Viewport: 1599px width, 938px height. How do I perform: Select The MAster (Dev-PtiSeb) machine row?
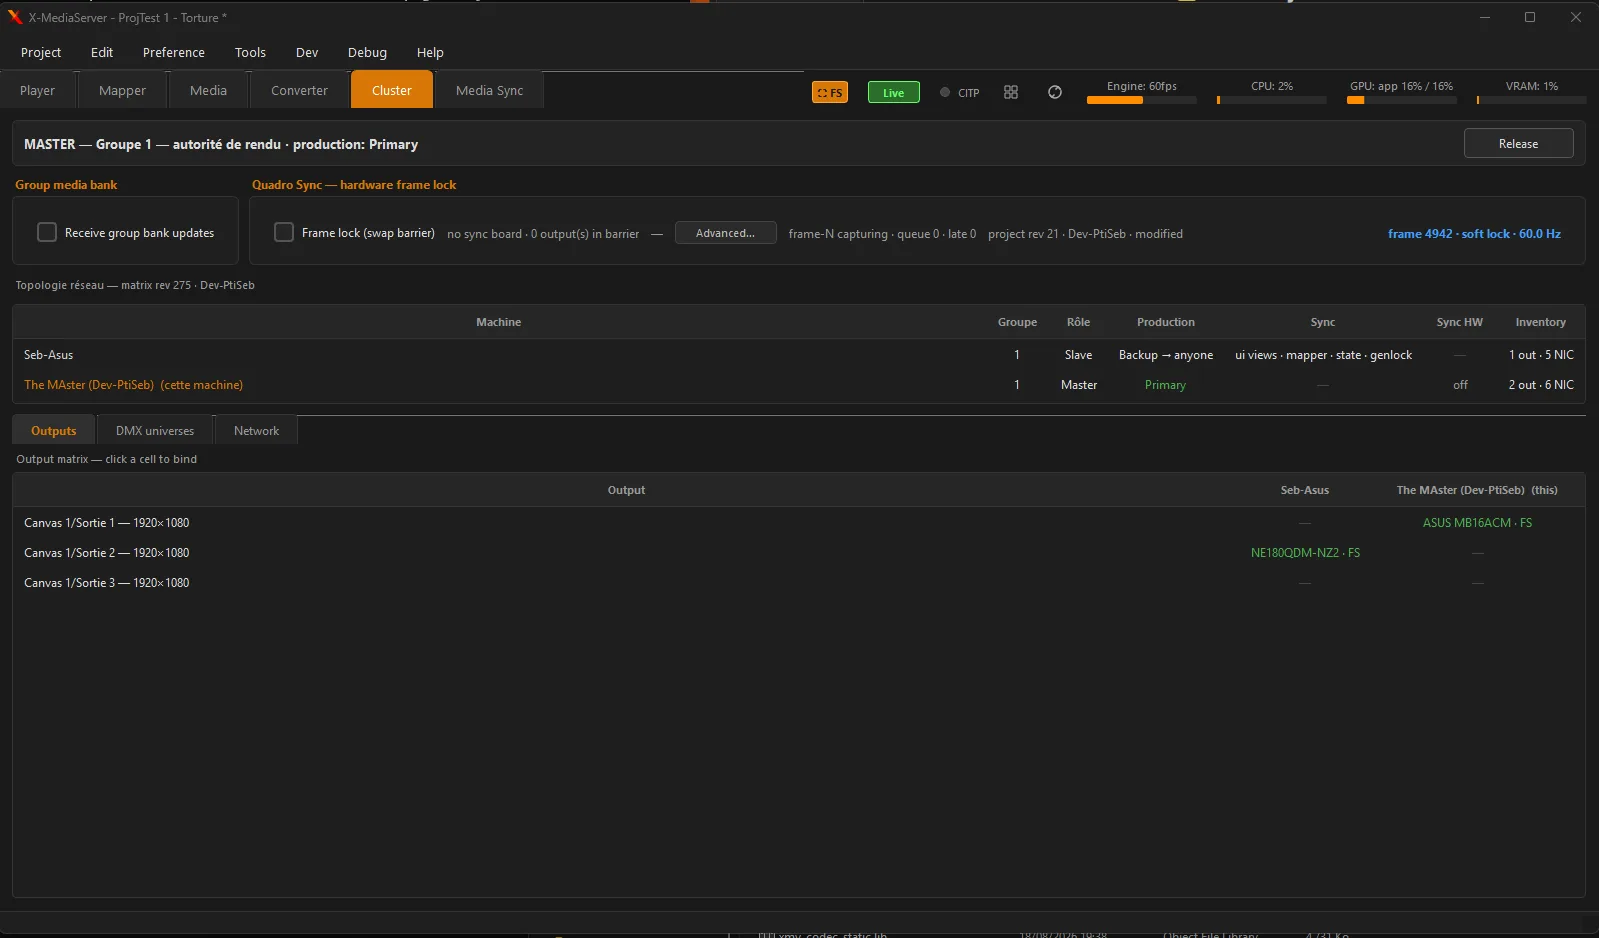(798, 385)
